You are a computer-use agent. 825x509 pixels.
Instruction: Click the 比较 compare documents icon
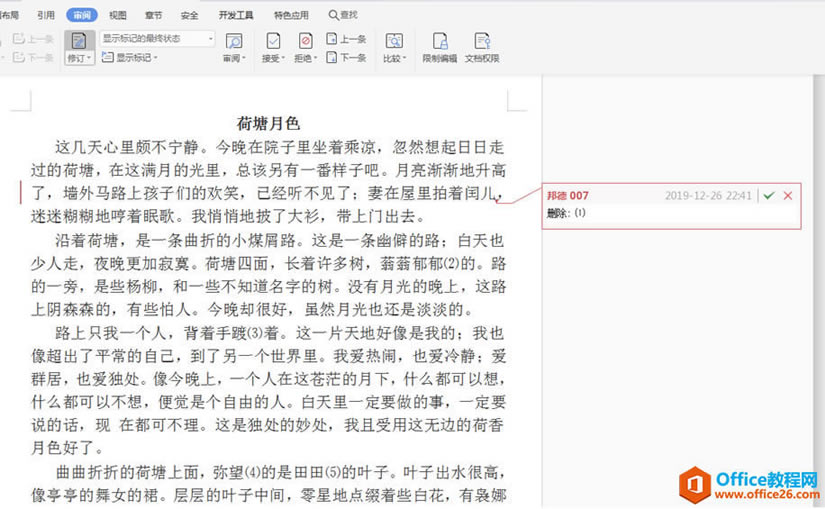pos(394,41)
